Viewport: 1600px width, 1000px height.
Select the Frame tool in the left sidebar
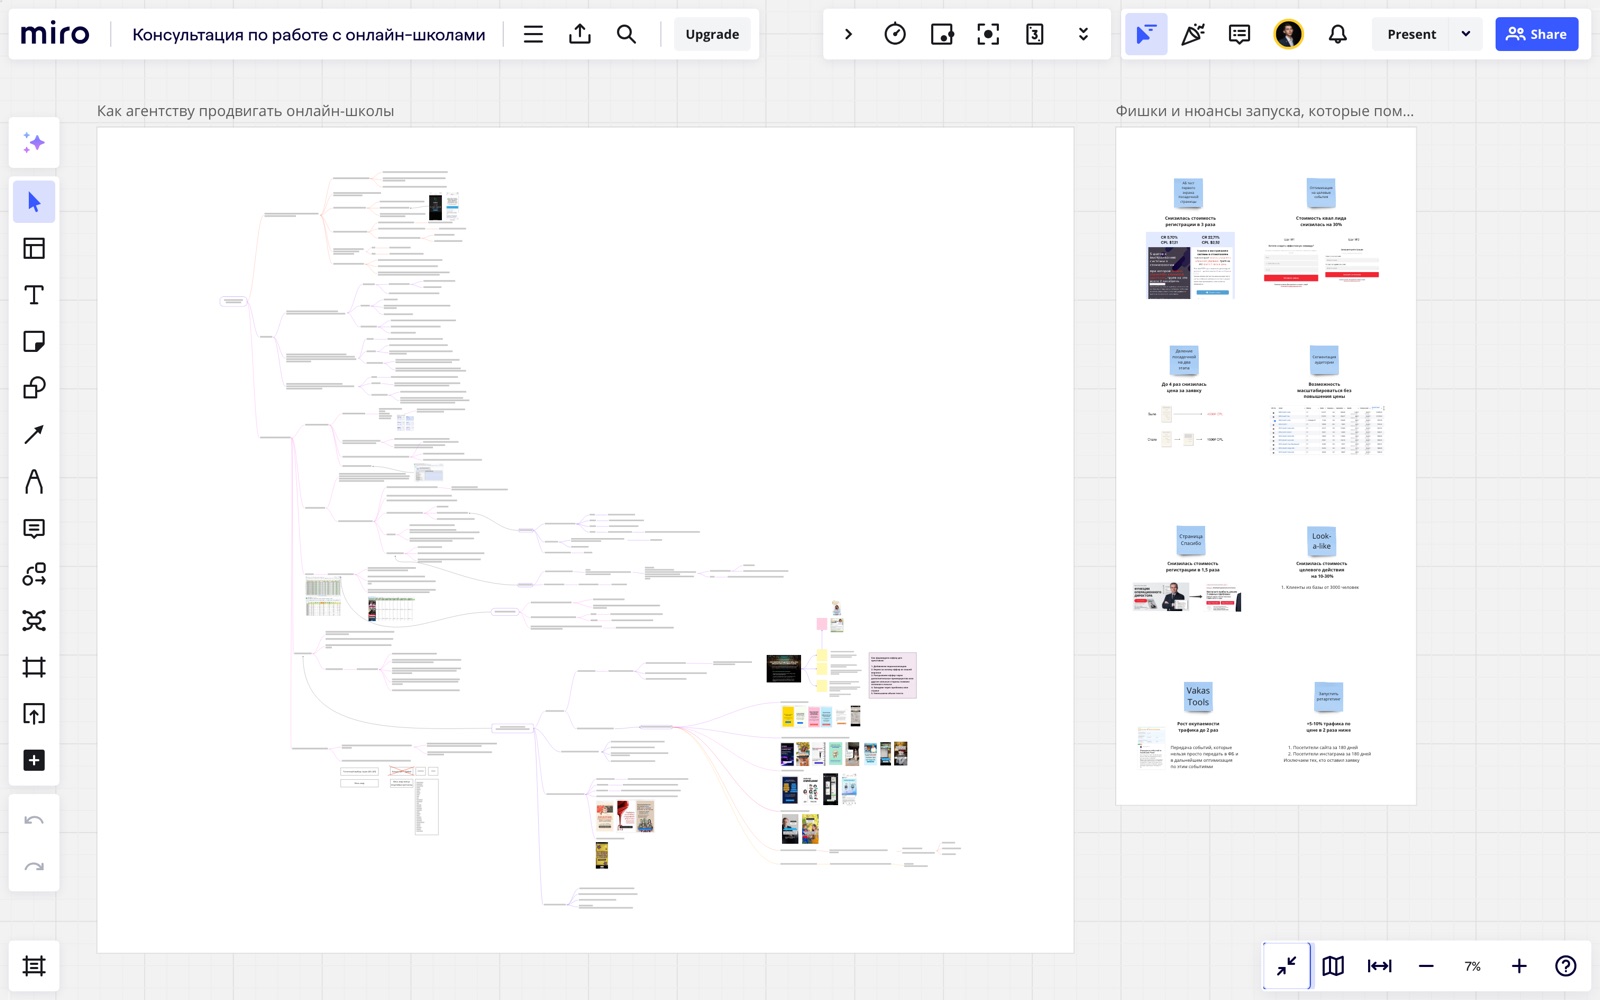(34, 668)
